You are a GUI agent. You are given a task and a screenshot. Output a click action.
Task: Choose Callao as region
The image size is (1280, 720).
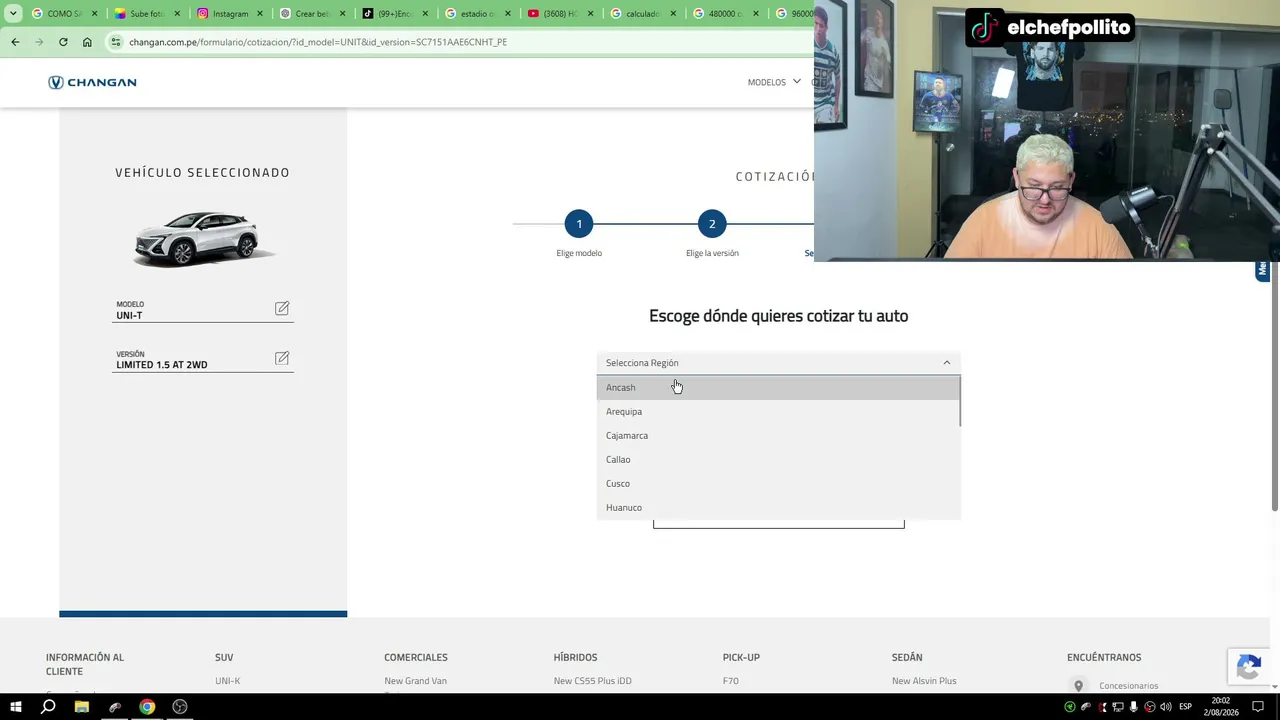[x=778, y=459]
